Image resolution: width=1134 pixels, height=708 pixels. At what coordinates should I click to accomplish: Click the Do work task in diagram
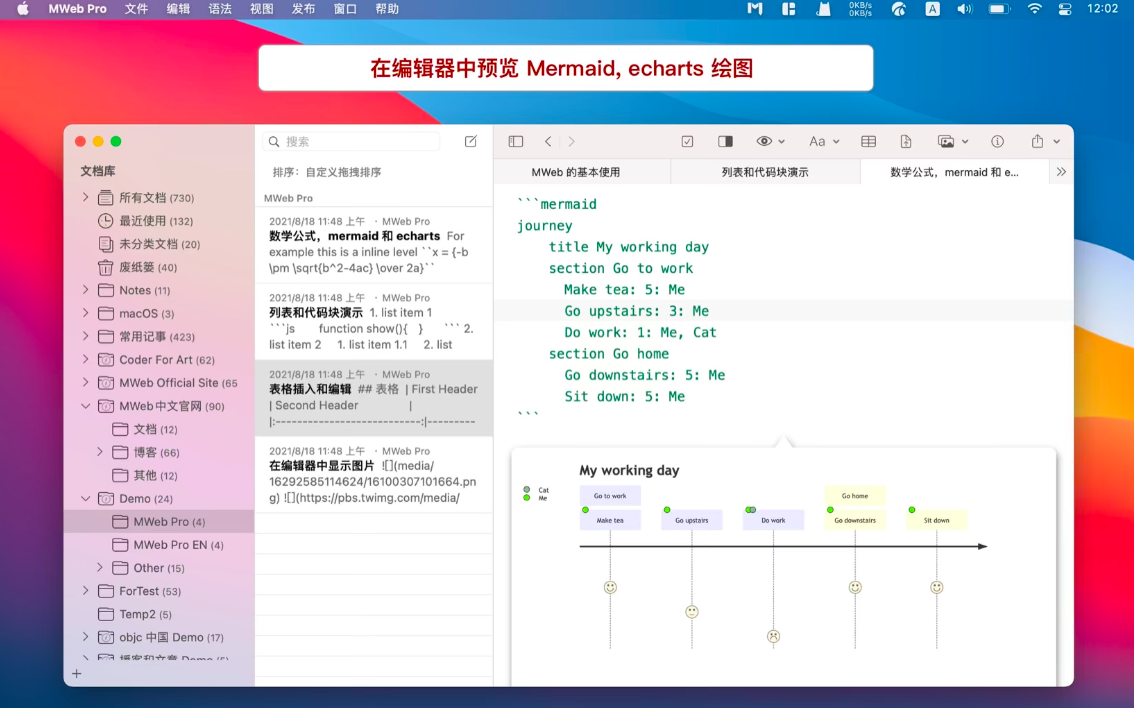(x=773, y=520)
